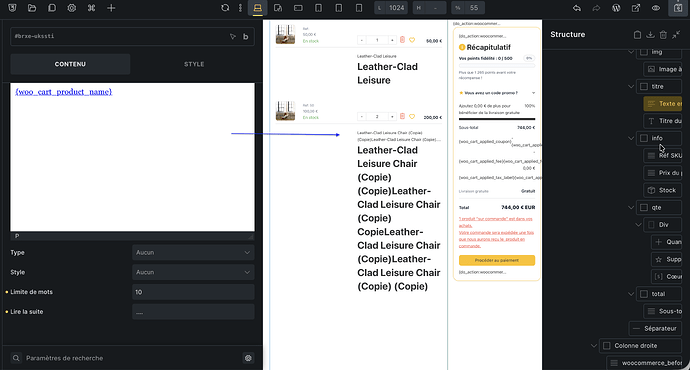This screenshot has width=690, height=370.
Task: Select the Séparateur element in Structure
Action: (655, 329)
